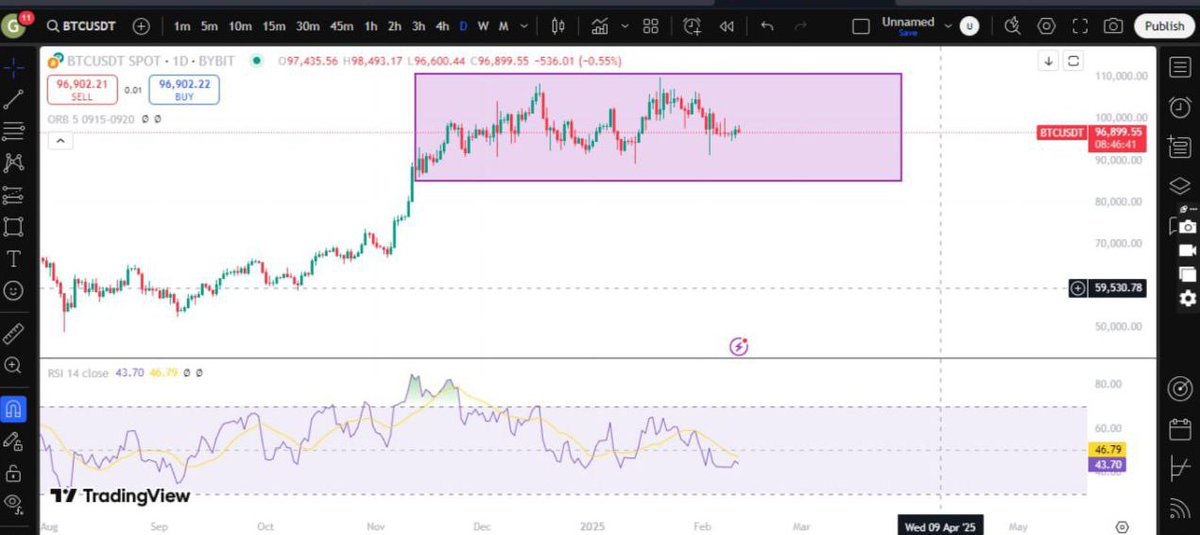1200x535 pixels.
Task: Switch to the W weekly timeframe
Action: (483, 26)
